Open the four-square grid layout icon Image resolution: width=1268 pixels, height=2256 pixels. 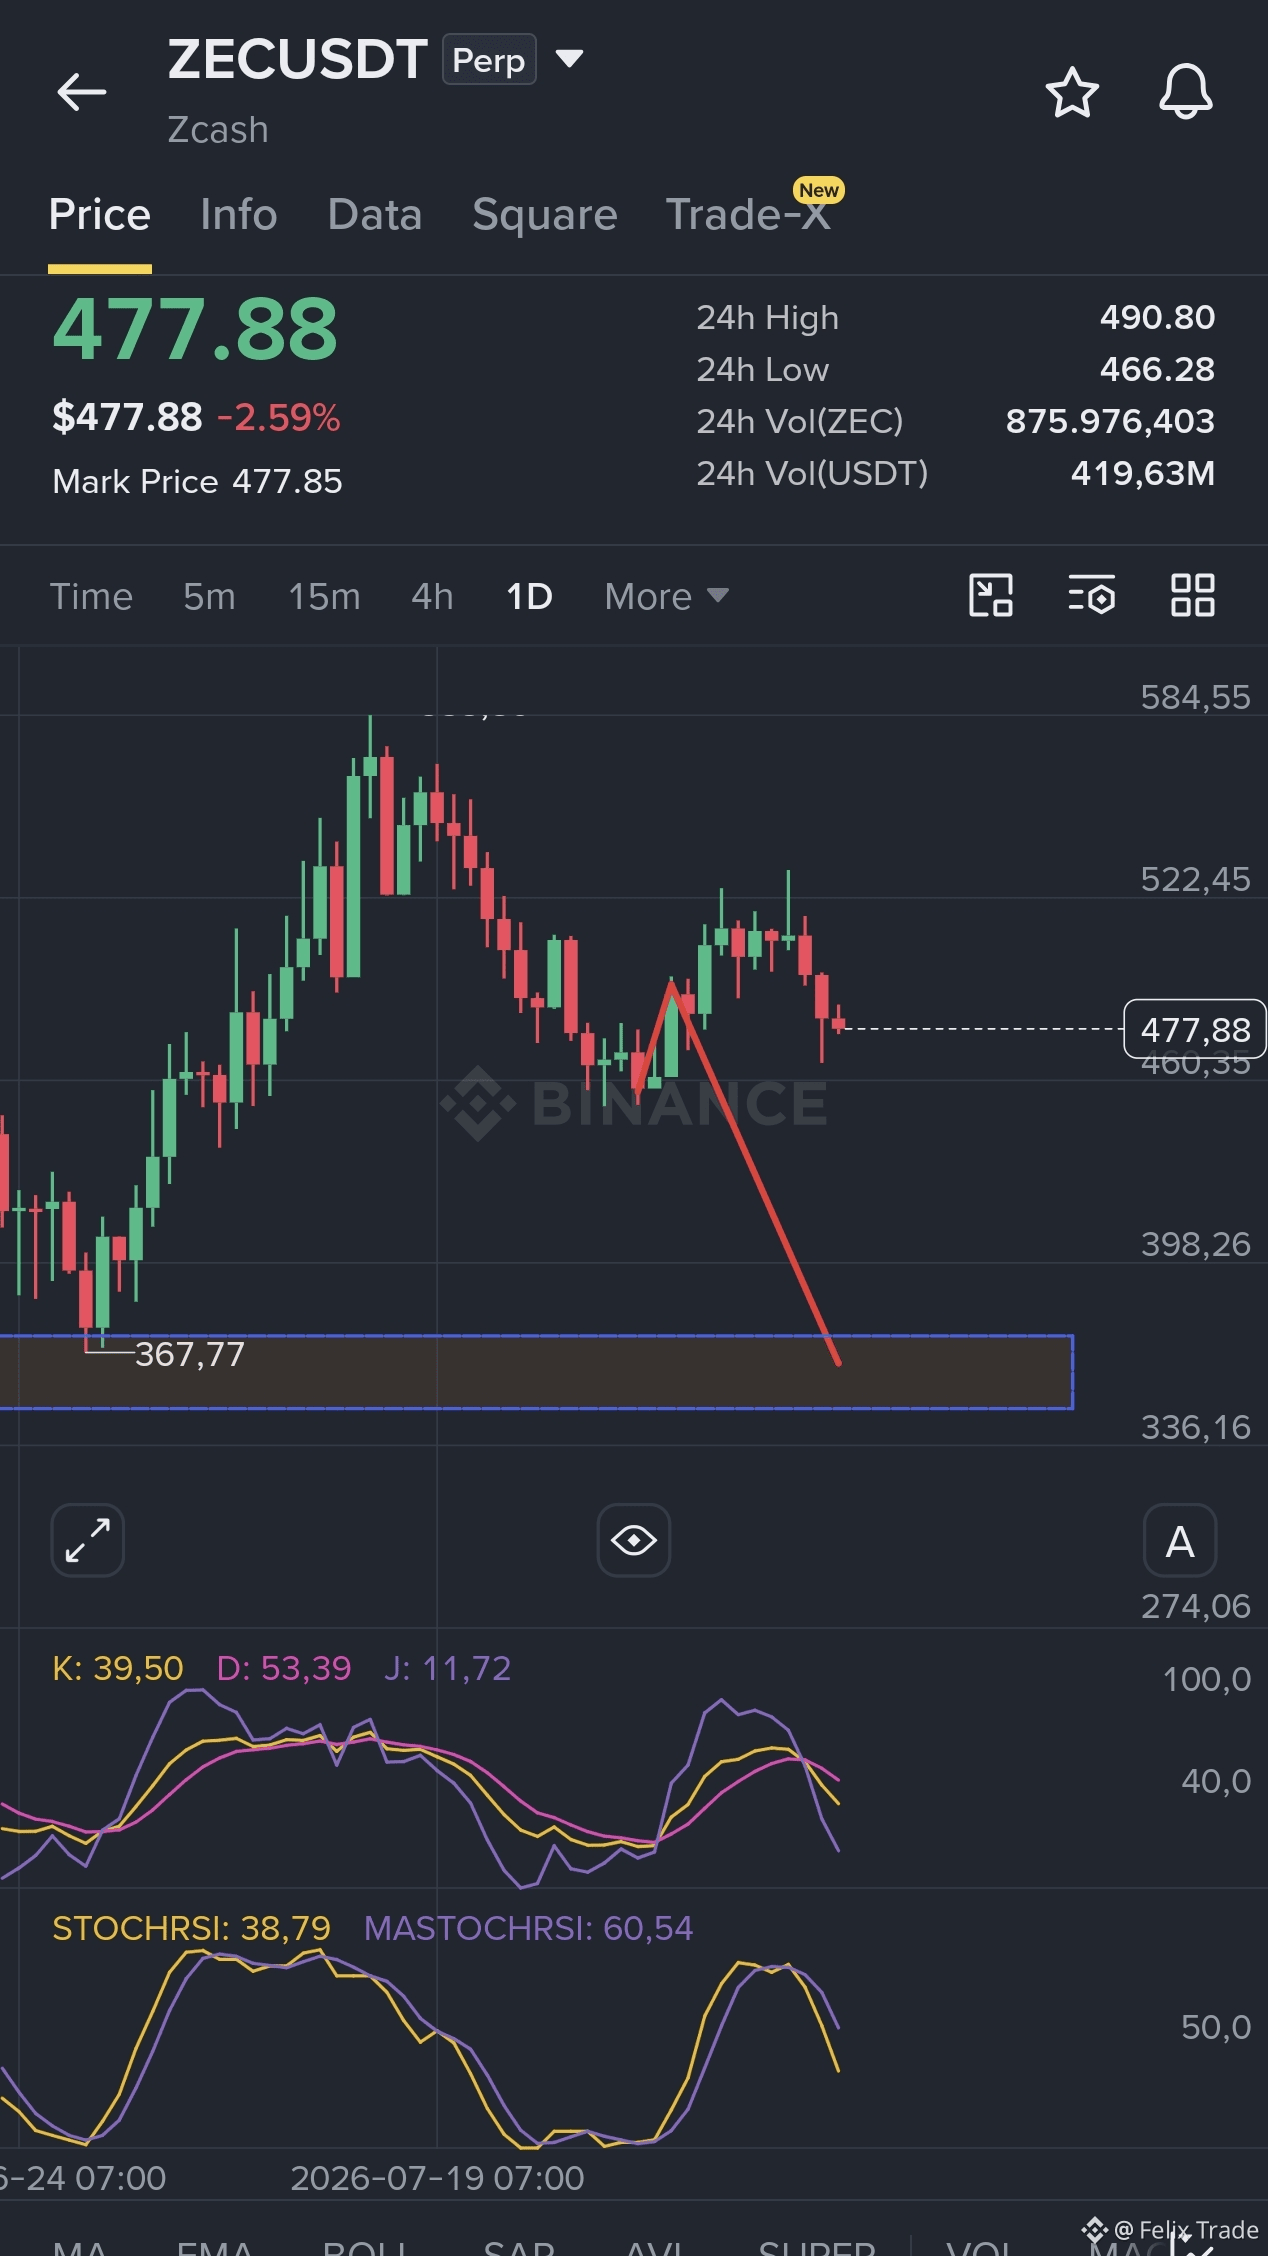coord(1193,595)
